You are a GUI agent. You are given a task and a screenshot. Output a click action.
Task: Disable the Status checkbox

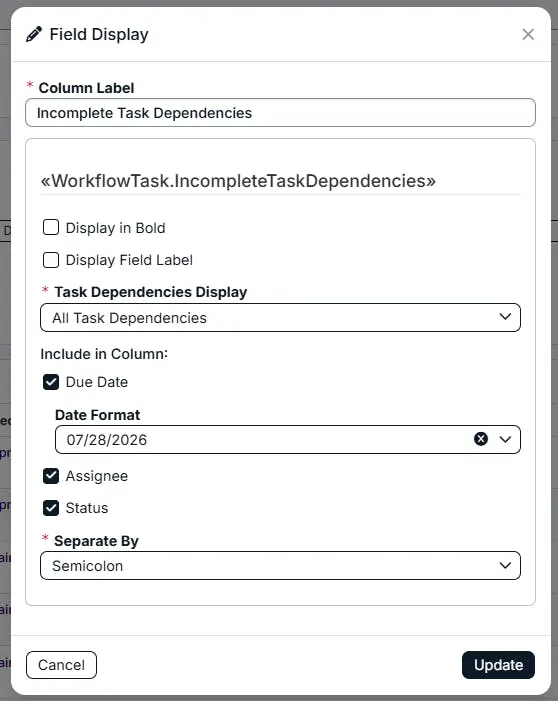(51, 508)
